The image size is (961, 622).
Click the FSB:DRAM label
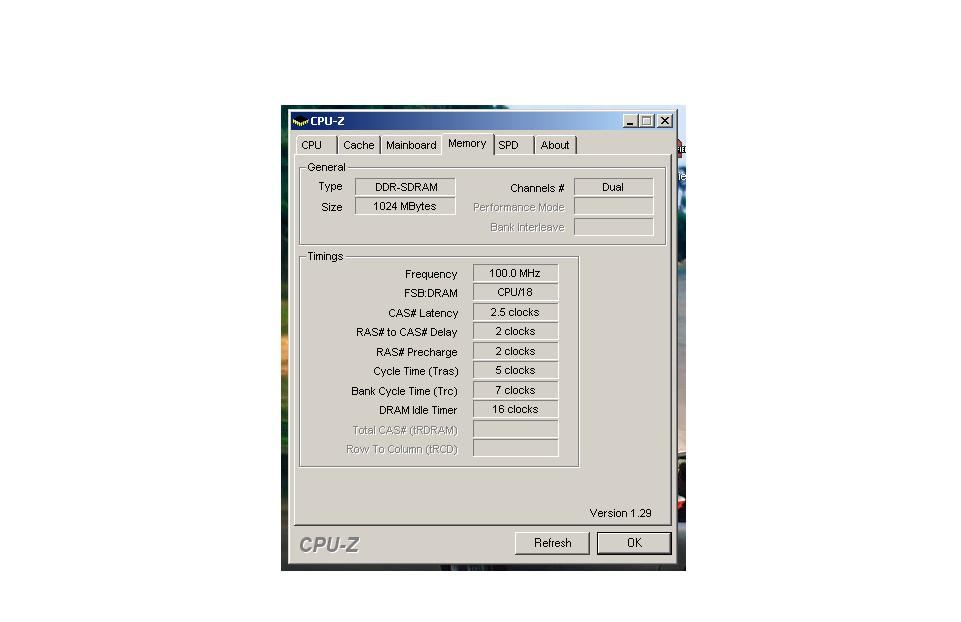point(430,294)
